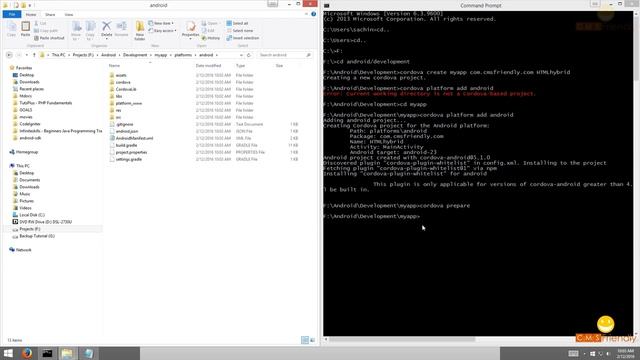Select the assets folder
The height and width of the screenshot is (360, 640).
coord(121,75)
